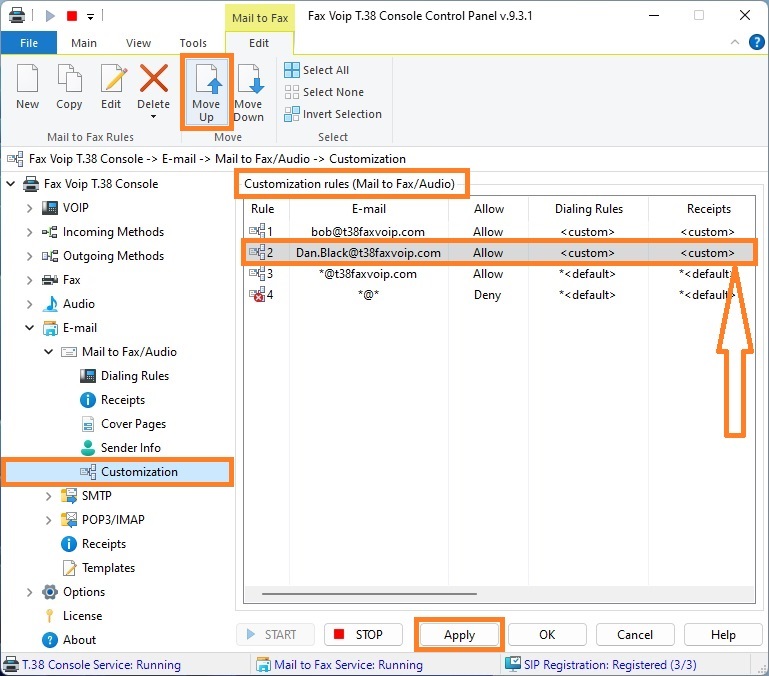Expand the Options tree node
This screenshot has height=676, width=769.
[29, 592]
